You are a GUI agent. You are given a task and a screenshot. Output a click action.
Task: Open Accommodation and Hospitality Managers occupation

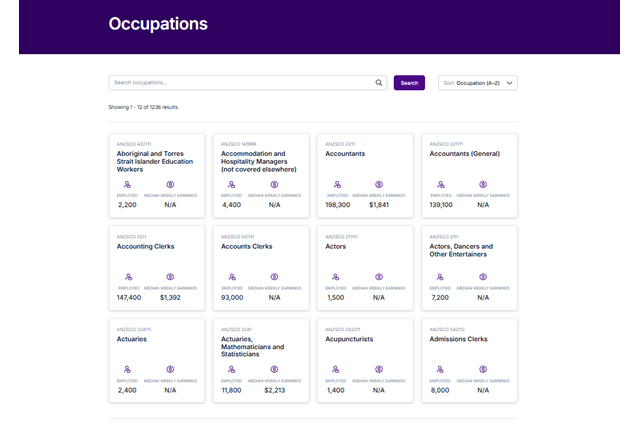(259, 161)
